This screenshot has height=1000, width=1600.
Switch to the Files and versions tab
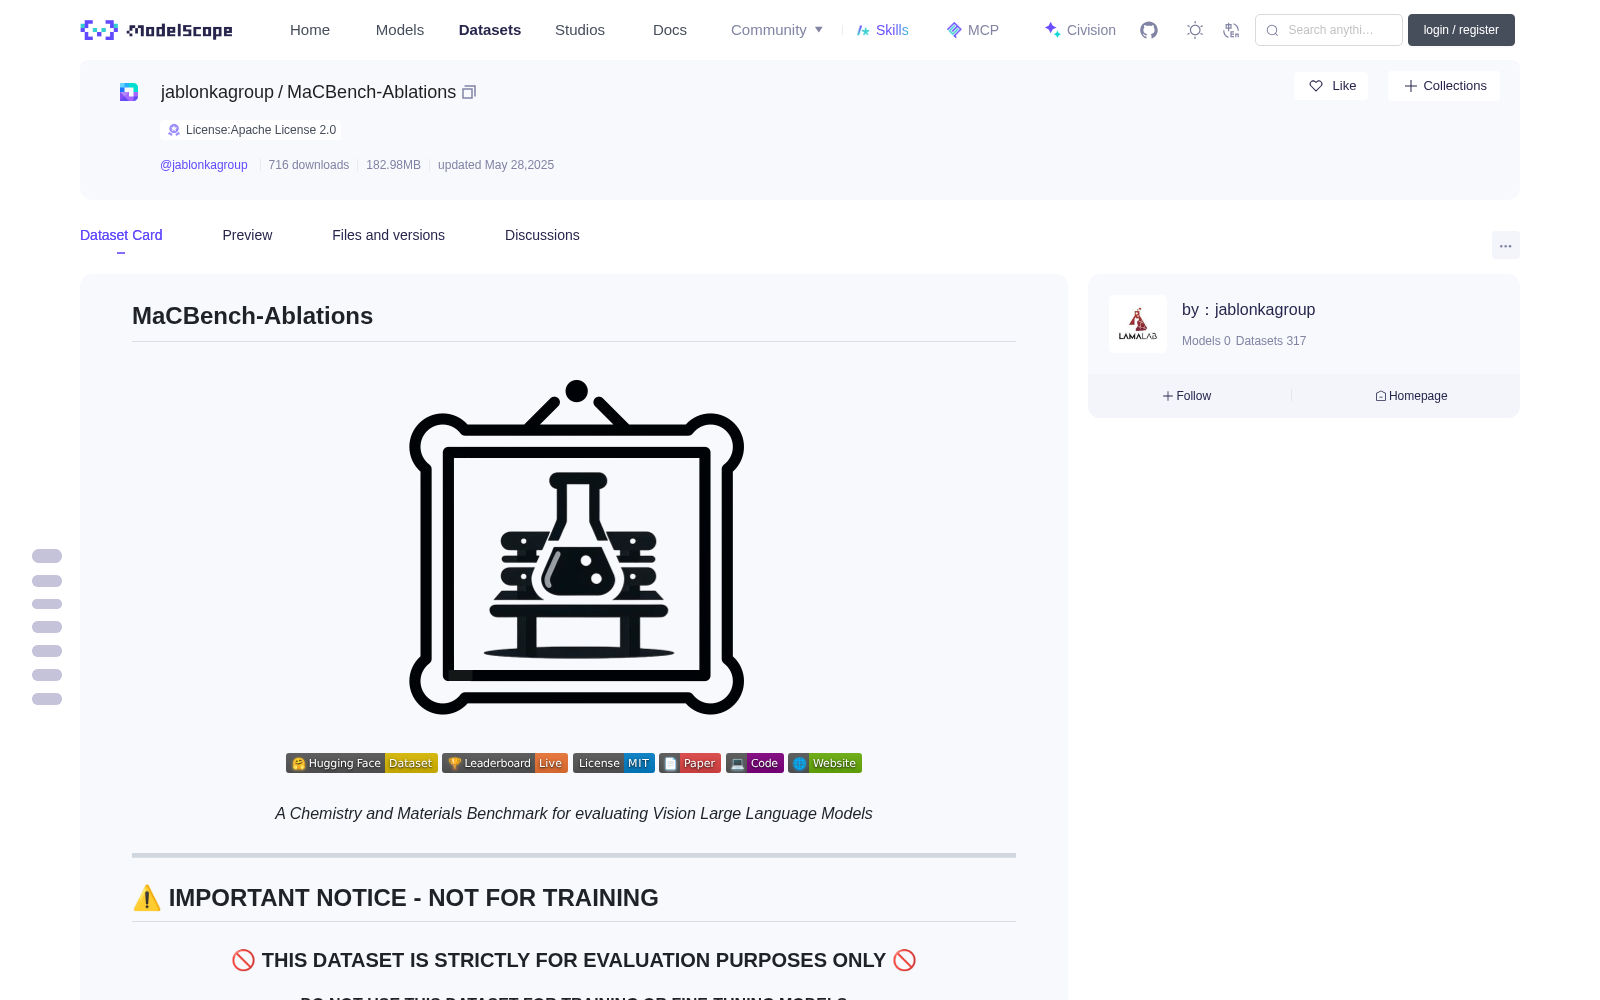388,235
